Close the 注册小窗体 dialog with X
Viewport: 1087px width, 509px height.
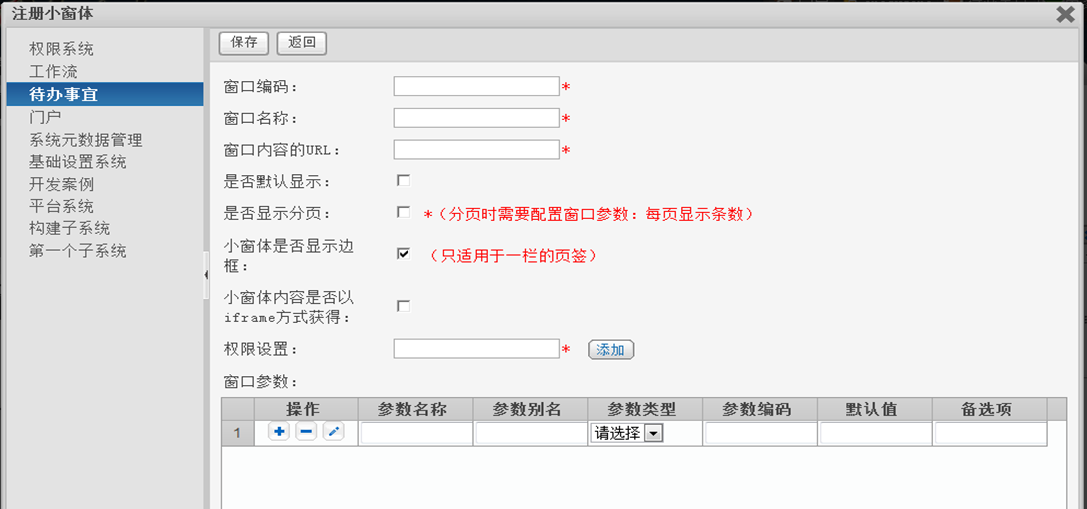point(1066,14)
